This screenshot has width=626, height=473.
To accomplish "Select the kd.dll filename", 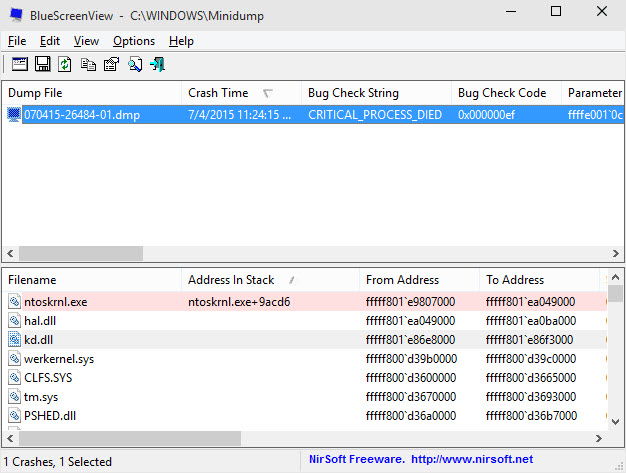I will click(38, 340).
